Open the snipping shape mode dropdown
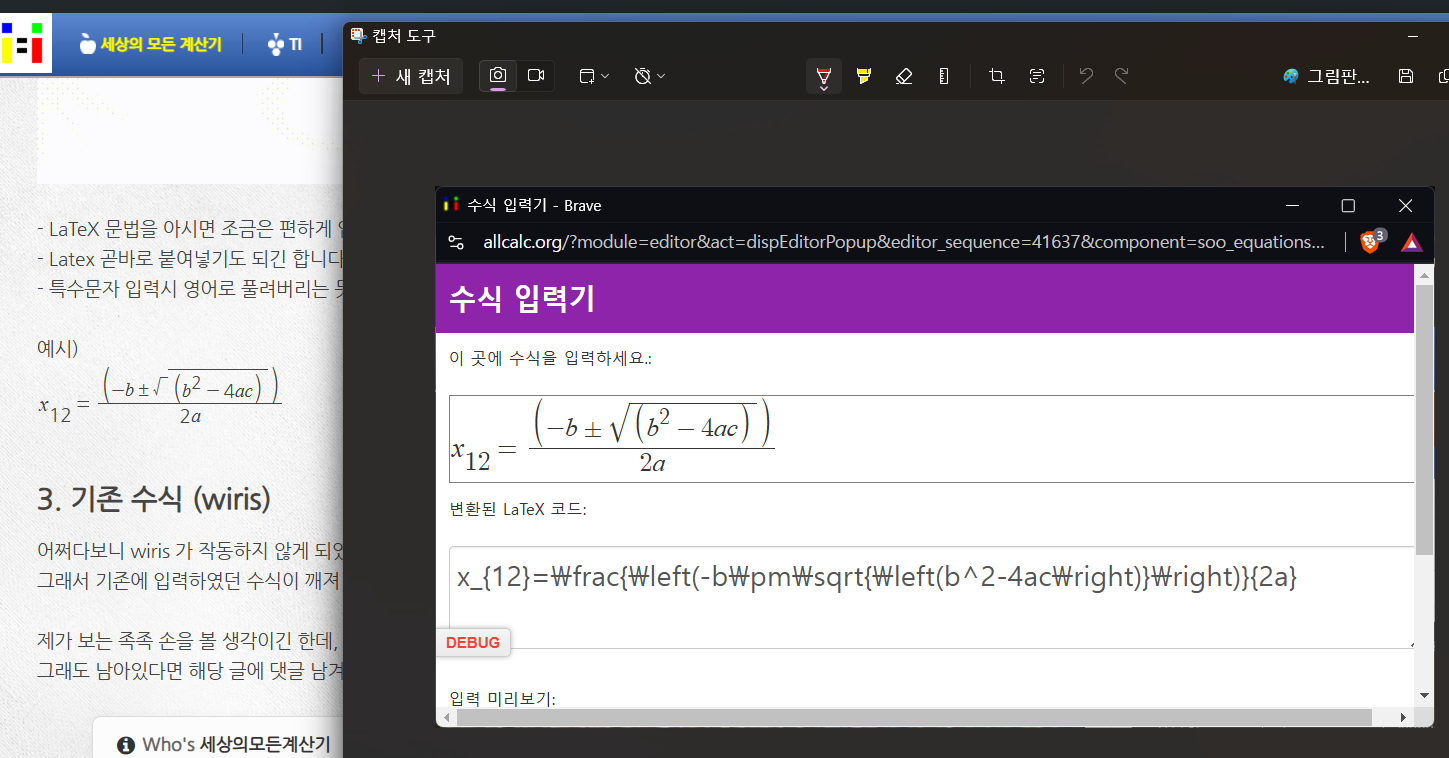 pyautogui.click(x=594, y=76)
